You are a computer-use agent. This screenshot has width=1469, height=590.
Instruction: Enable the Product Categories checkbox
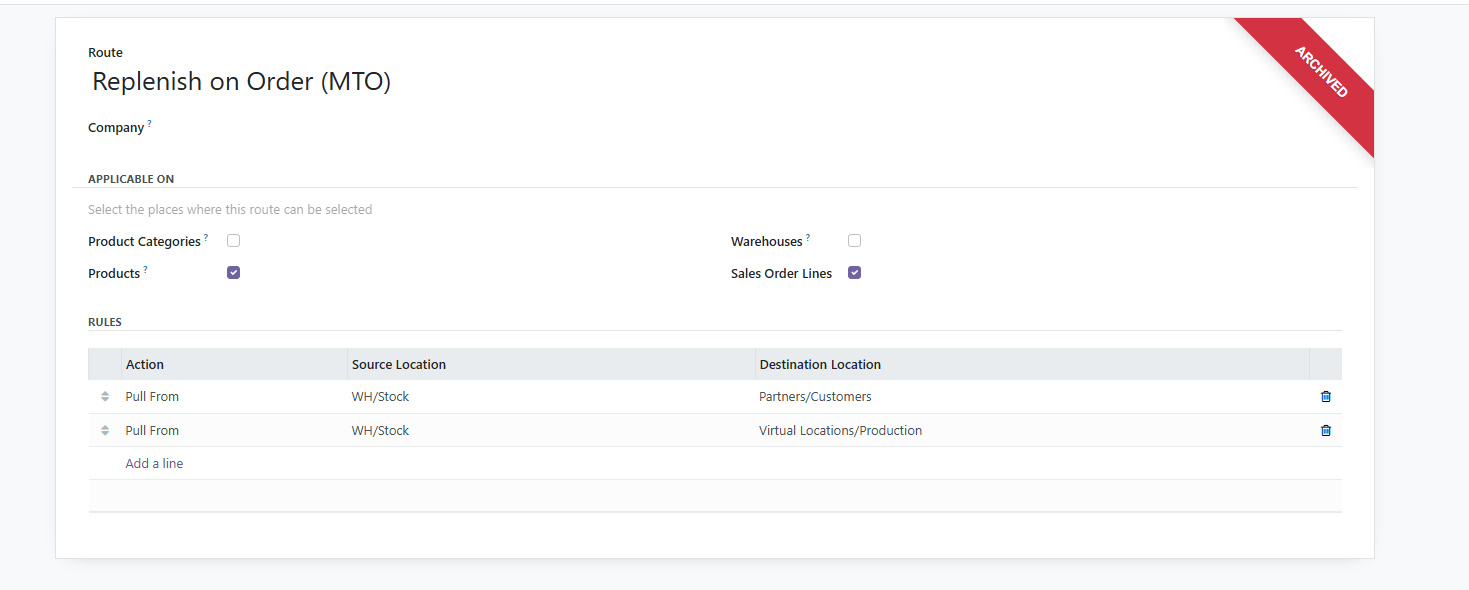(233, 241)
